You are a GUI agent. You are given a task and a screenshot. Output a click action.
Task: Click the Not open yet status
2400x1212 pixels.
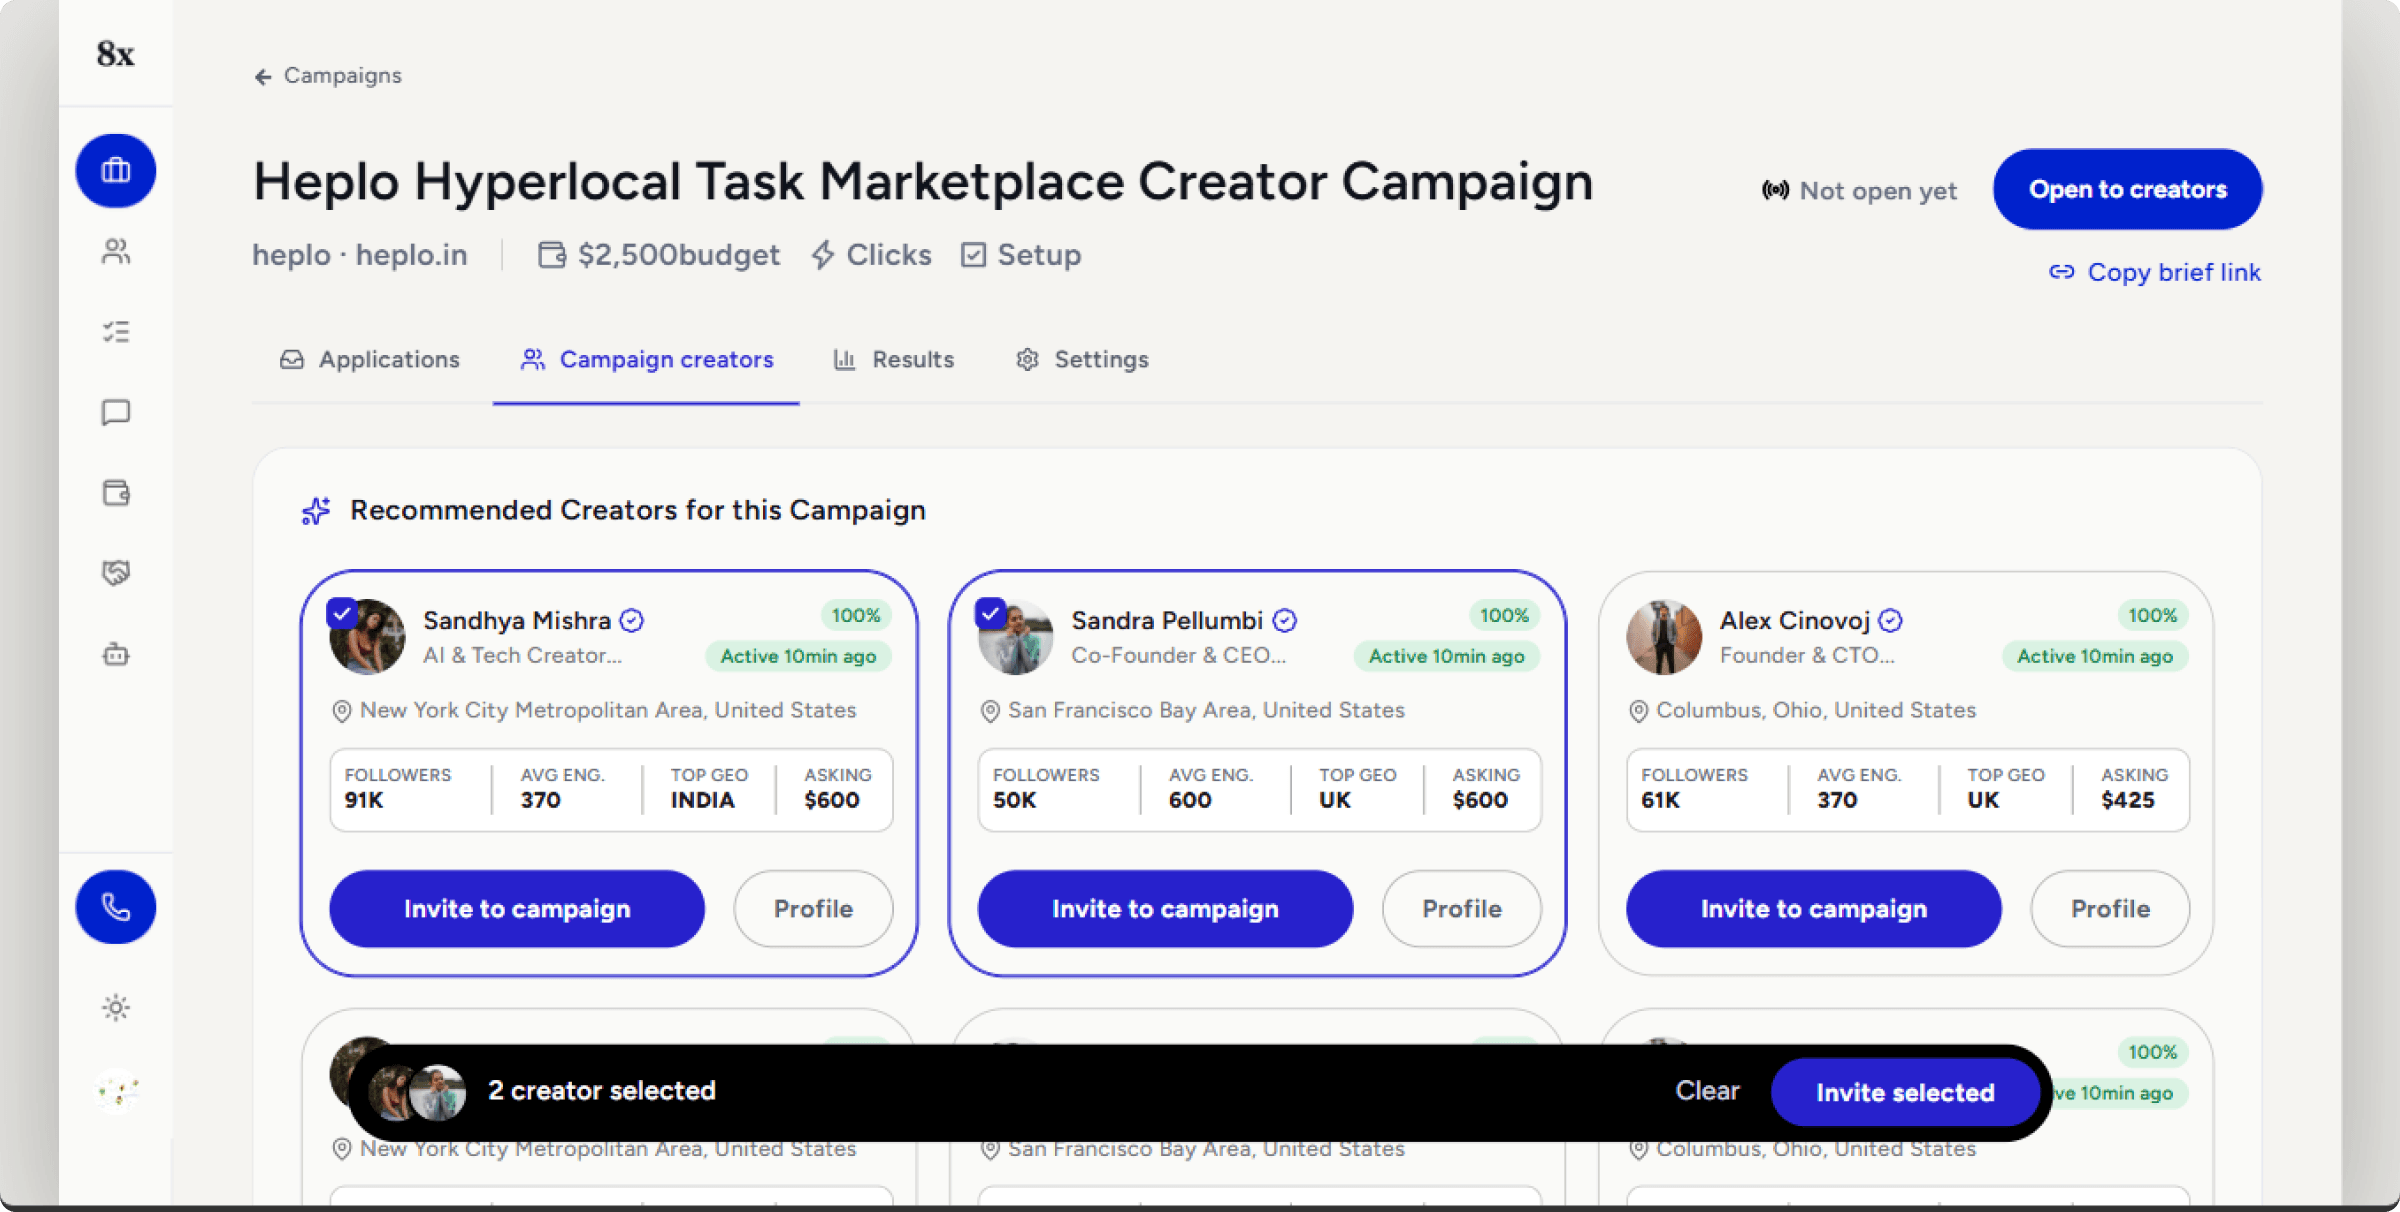(x=1859, y=190)
